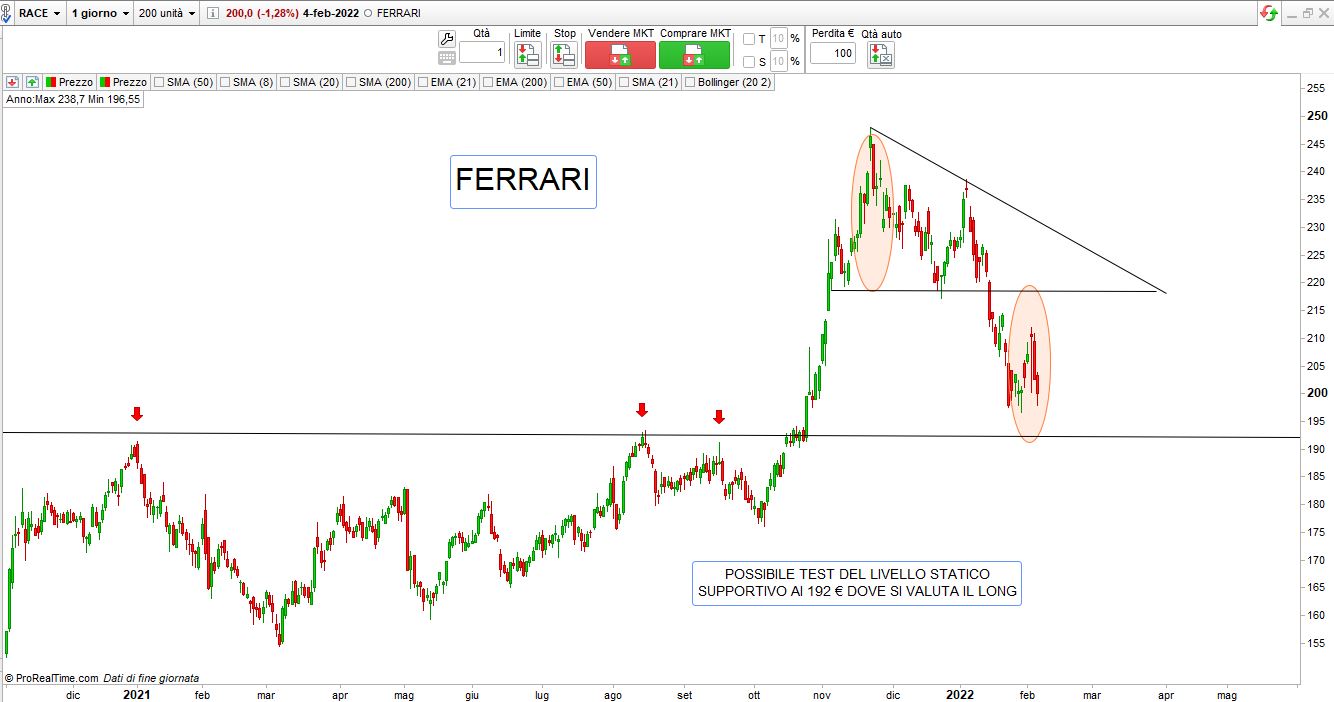Click the Stop order icon
Image resolution: width=1334 pixels, height=702 pixels.
click(x=564, y=54)
